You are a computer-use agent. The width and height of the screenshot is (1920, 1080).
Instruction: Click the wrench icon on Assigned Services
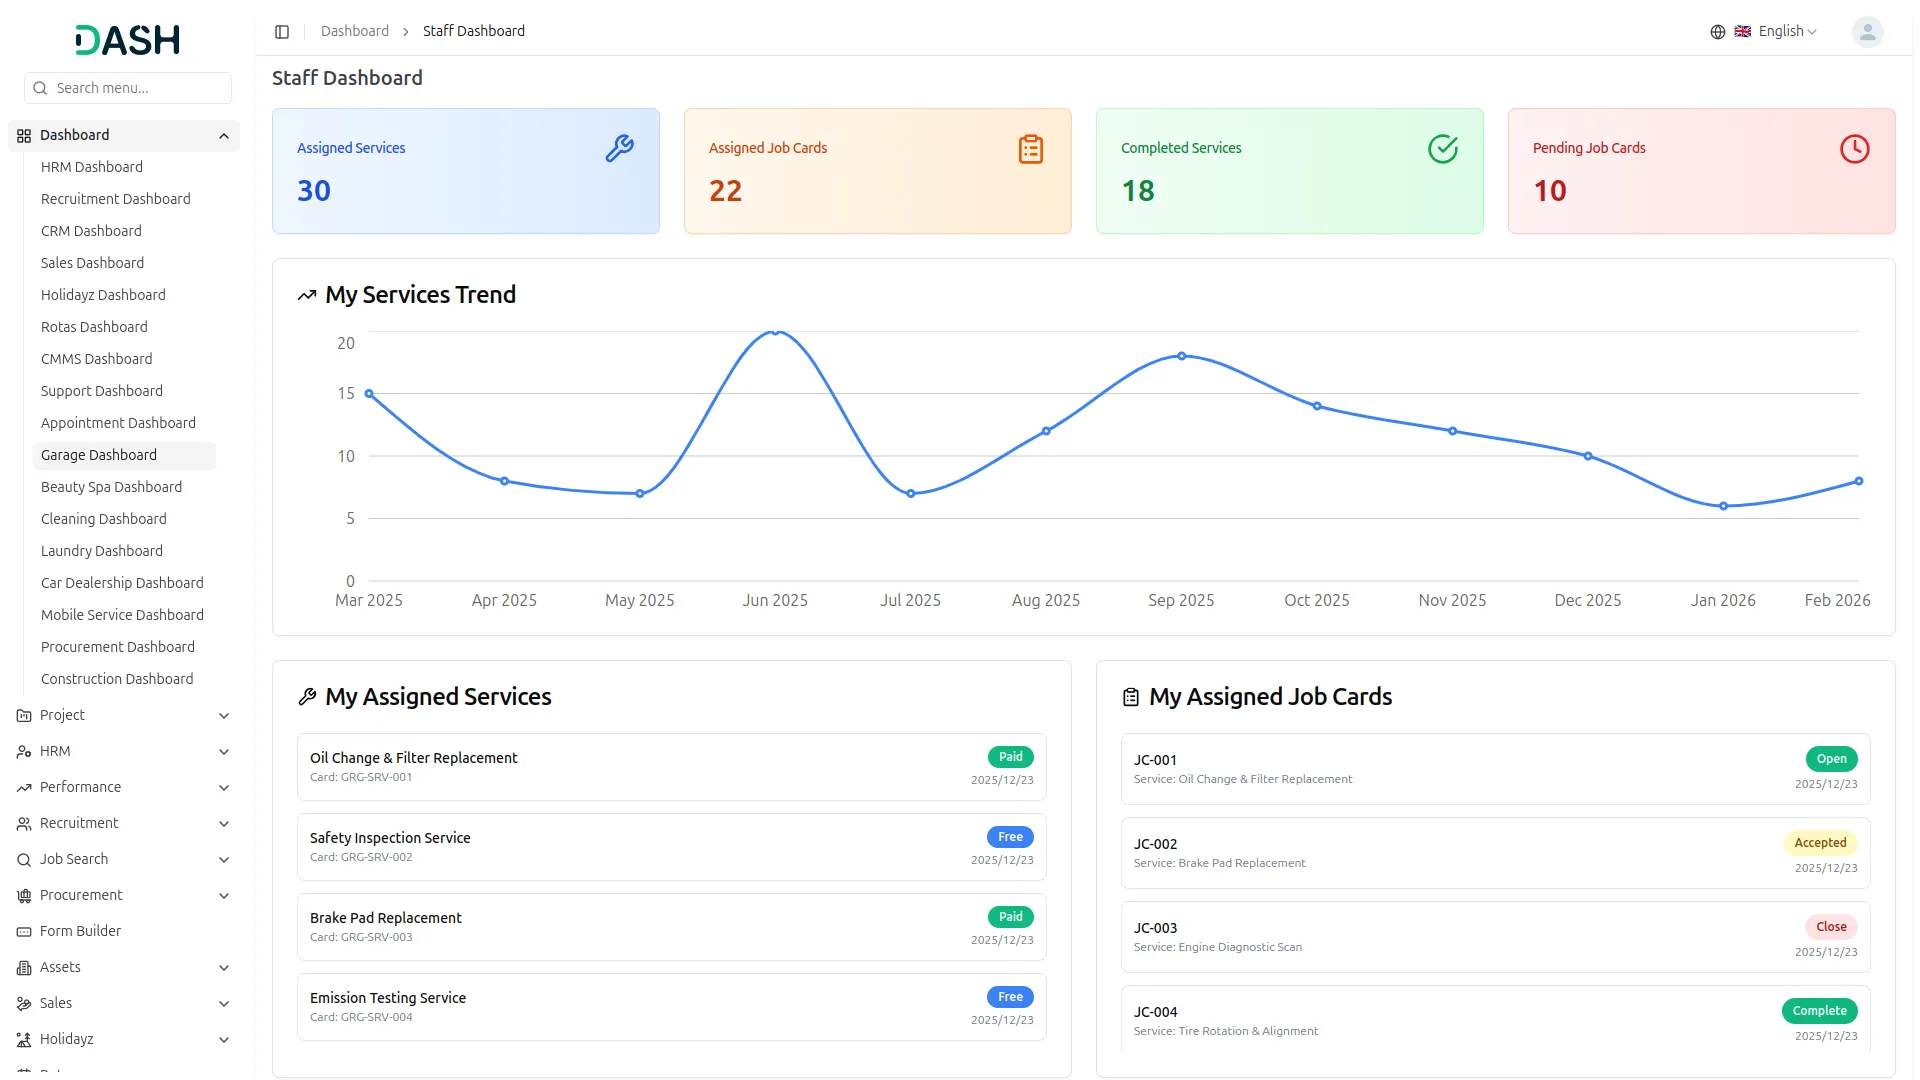(x=619, y=149)
